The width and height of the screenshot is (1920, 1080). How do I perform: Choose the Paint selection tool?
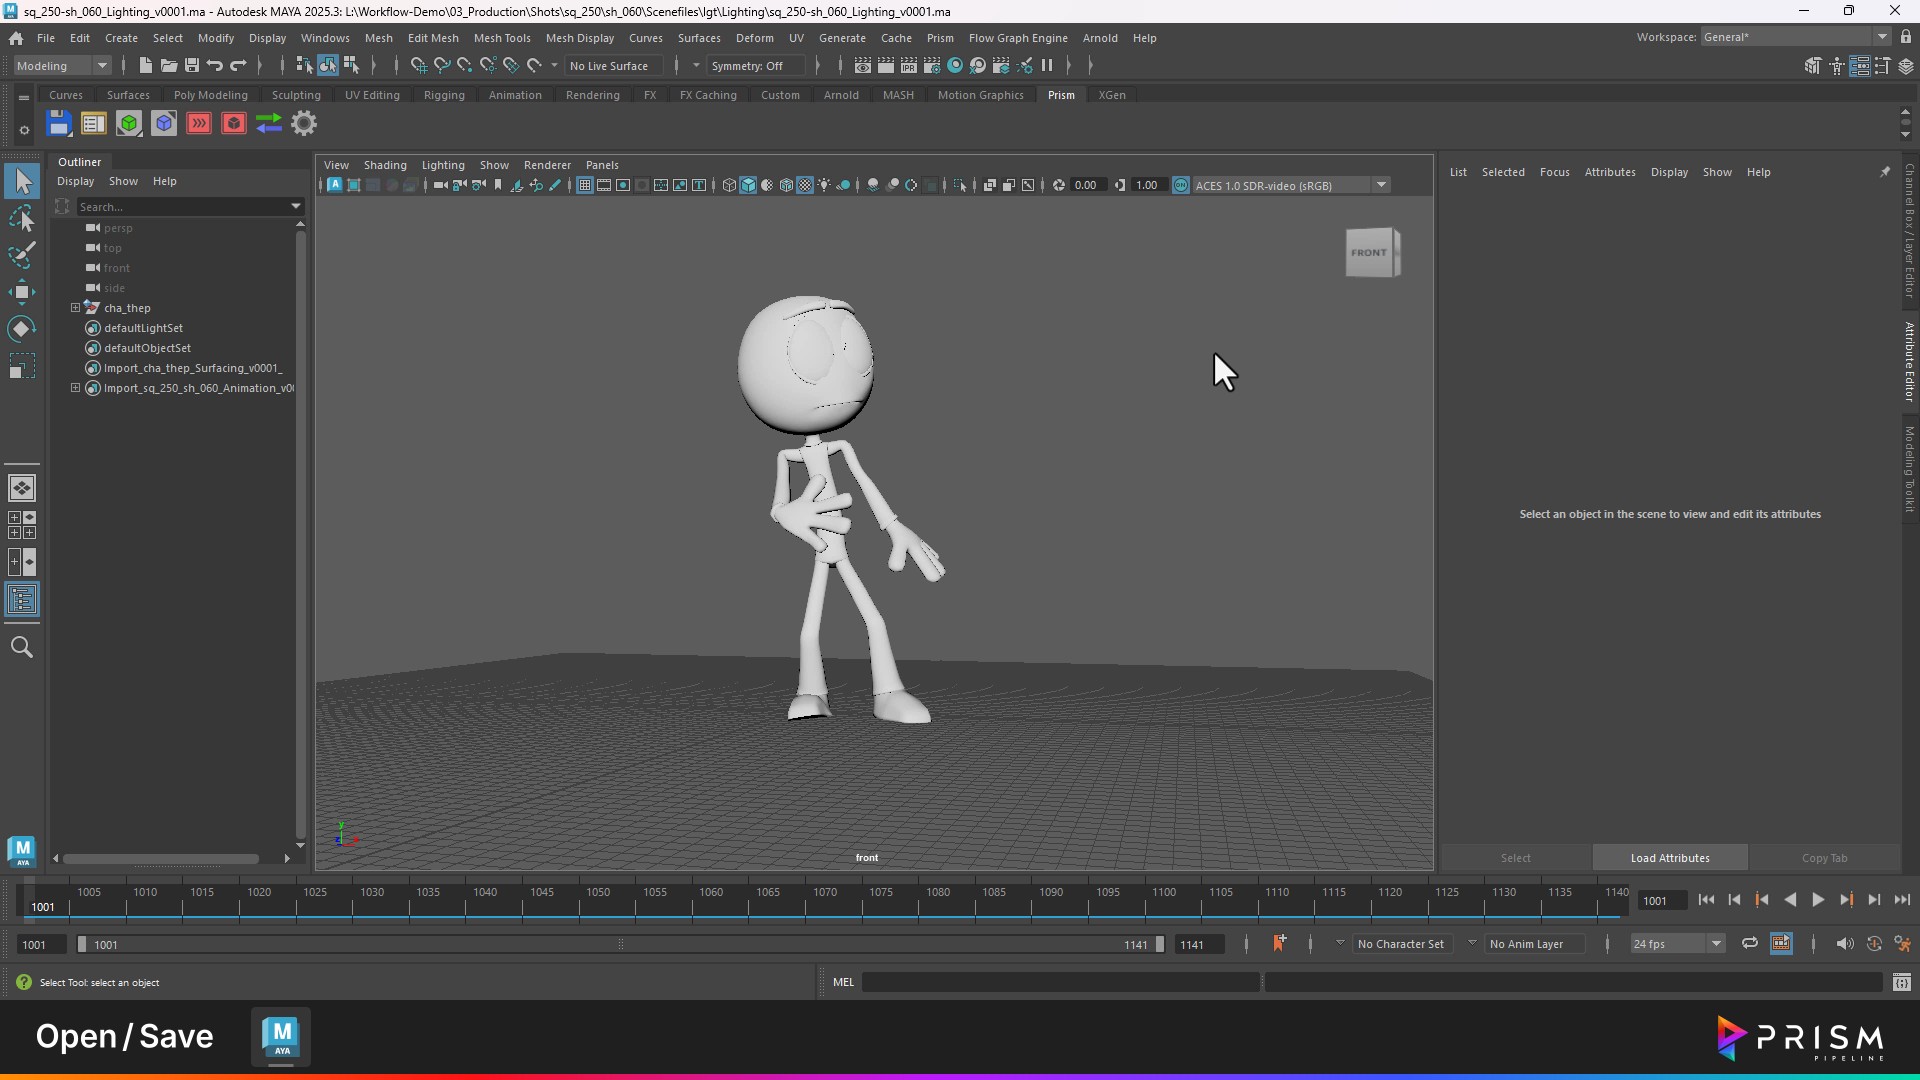pyautogui.click(x=22, y=255)
